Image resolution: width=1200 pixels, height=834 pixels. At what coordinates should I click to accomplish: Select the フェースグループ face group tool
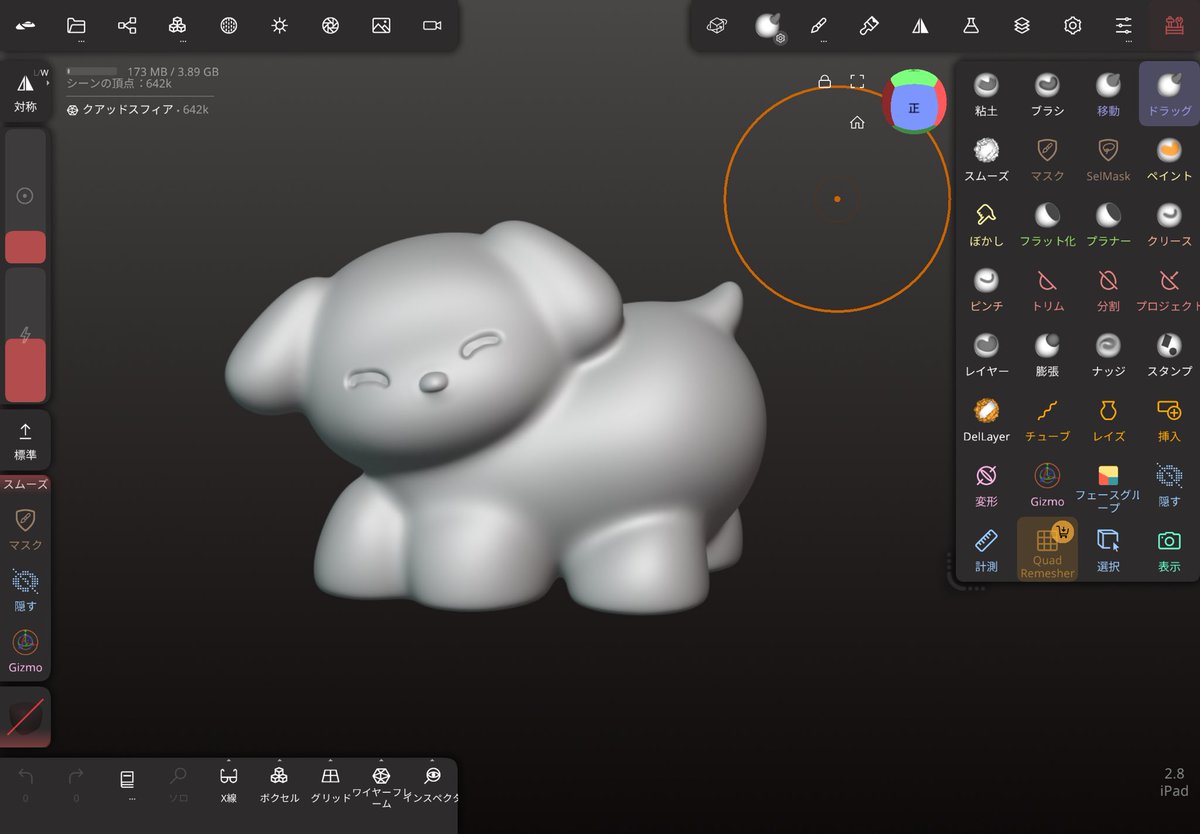coord(1108,487)
